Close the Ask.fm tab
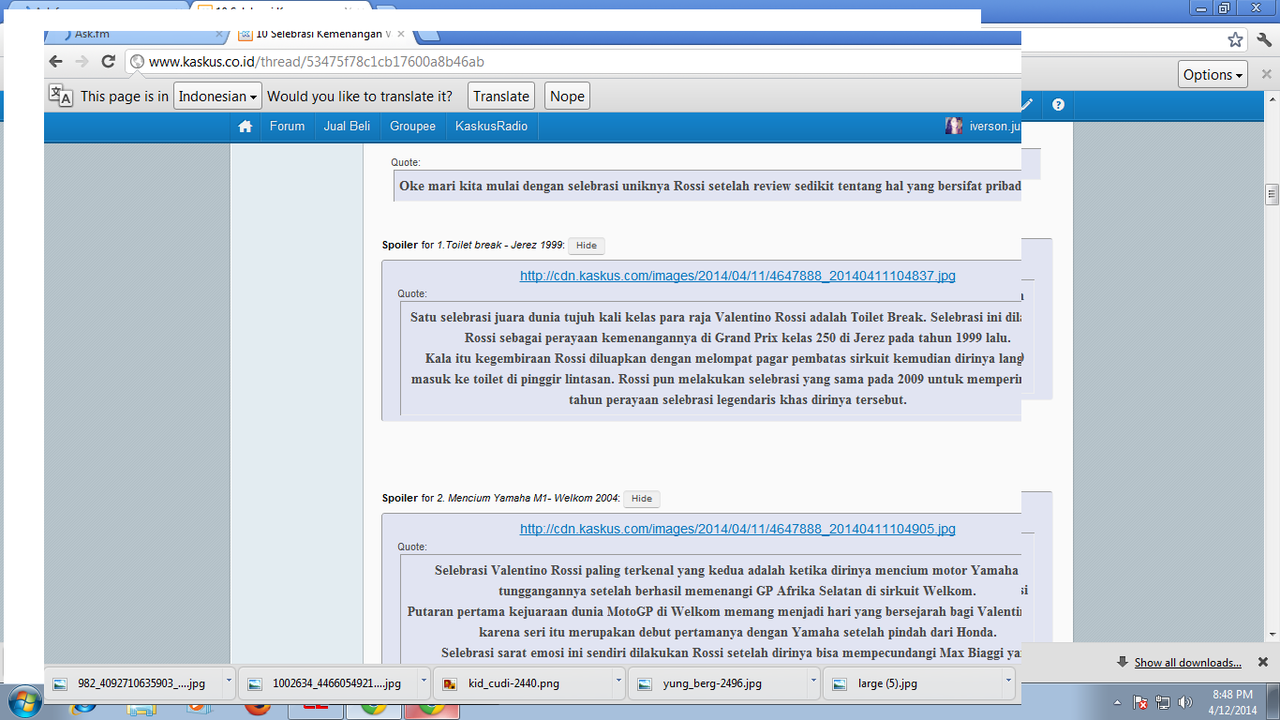The height and width of the screenshot is (720, 1280). coord(219,34)
